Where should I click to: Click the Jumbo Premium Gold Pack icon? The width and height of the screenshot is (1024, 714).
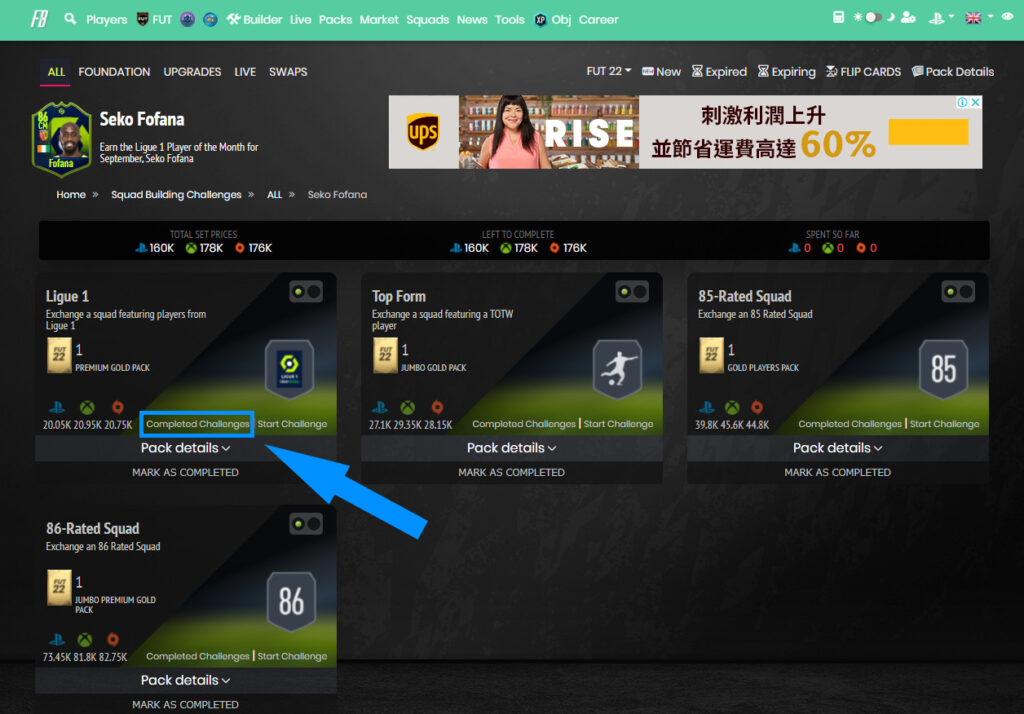tap(59, 588)
